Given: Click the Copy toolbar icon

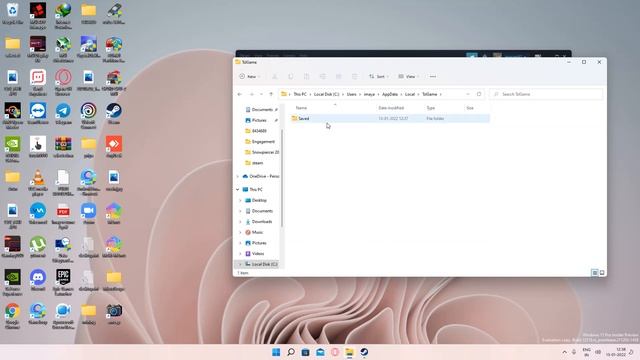Looking at the screenshot, I should pyautogui.click(x=291, y=76).
